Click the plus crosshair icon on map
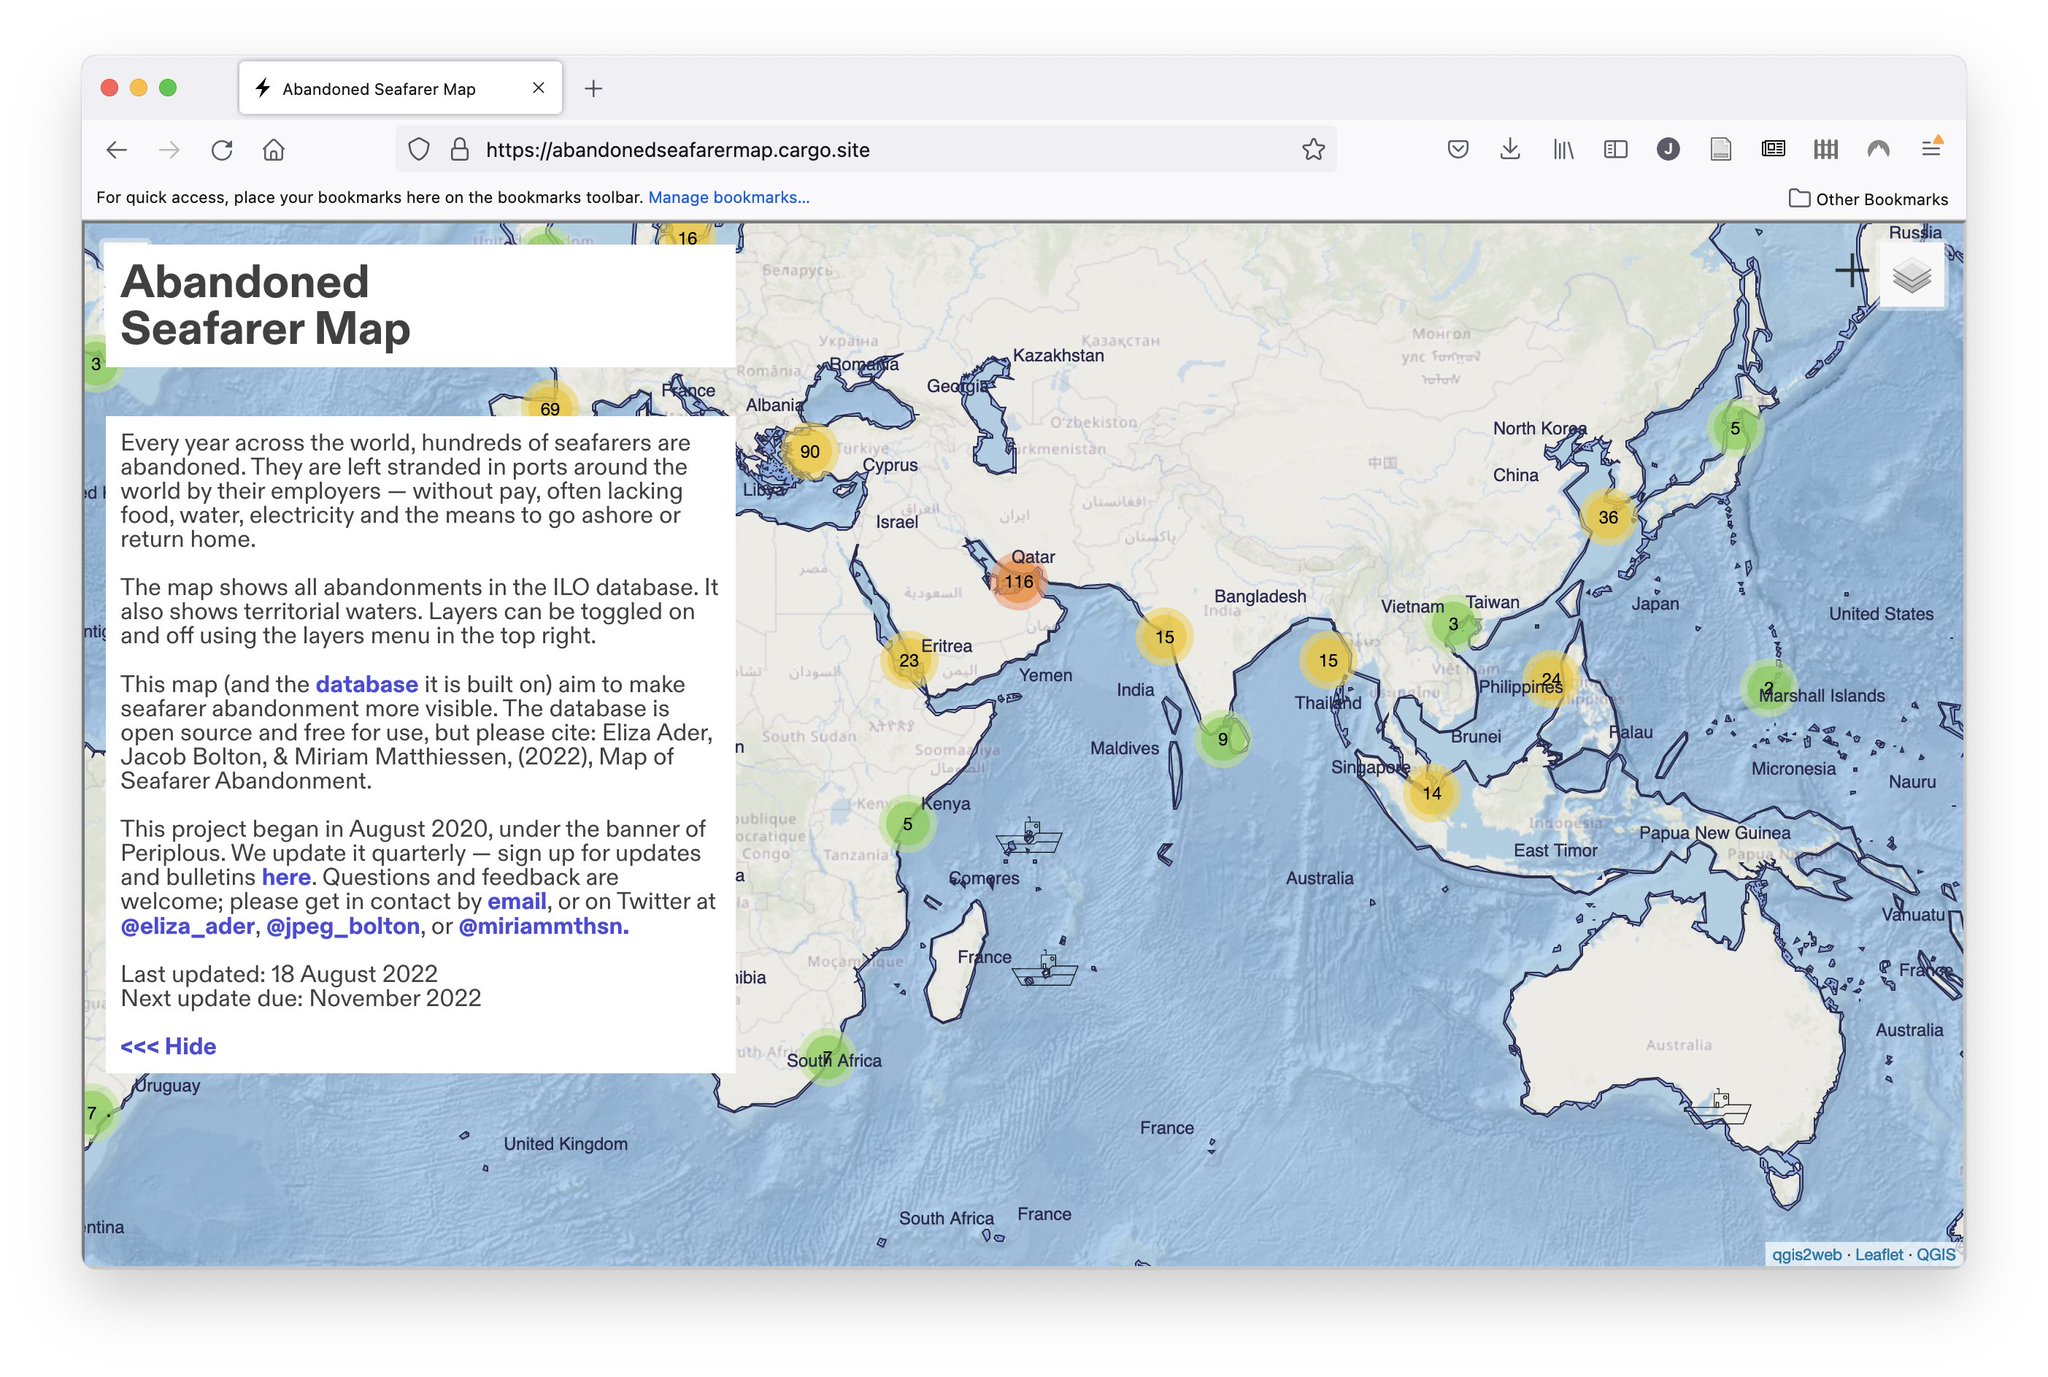This screenshot has height=1377, width=2048. coord(1851,270)
